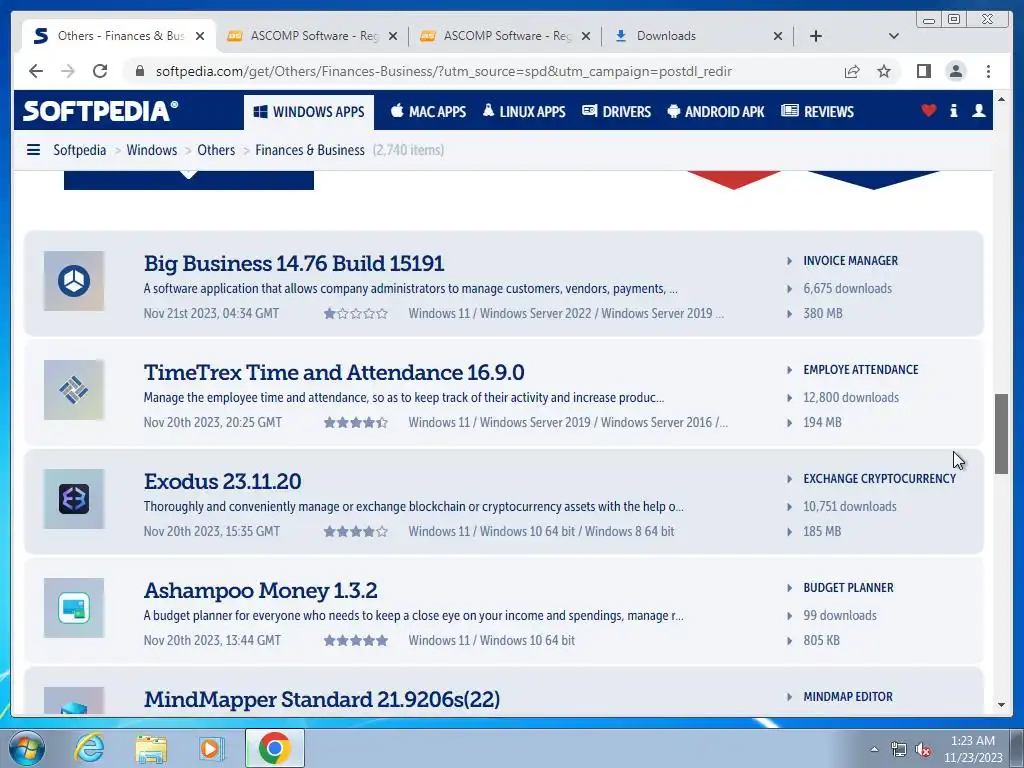Open Ashampoo Money 1.3.2 listing
The width and height of the screenshot is (1024, 768).
coord(261,590)
